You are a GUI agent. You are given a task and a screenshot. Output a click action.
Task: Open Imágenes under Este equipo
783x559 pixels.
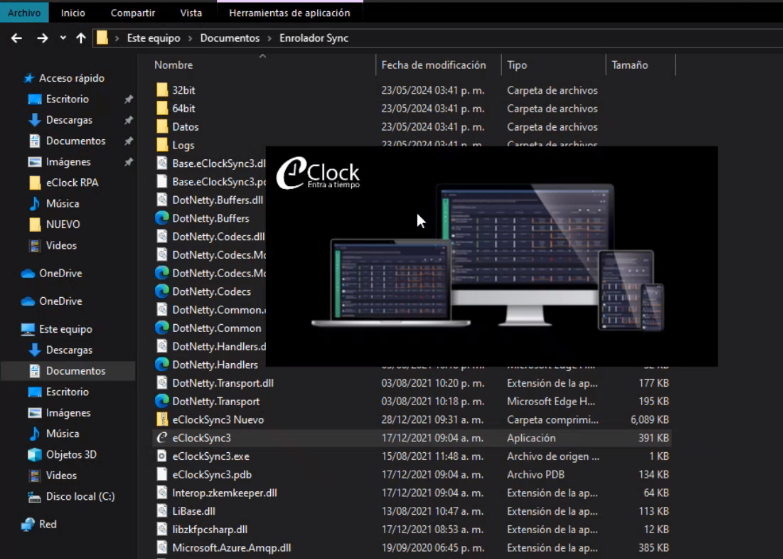click(68, 413)
